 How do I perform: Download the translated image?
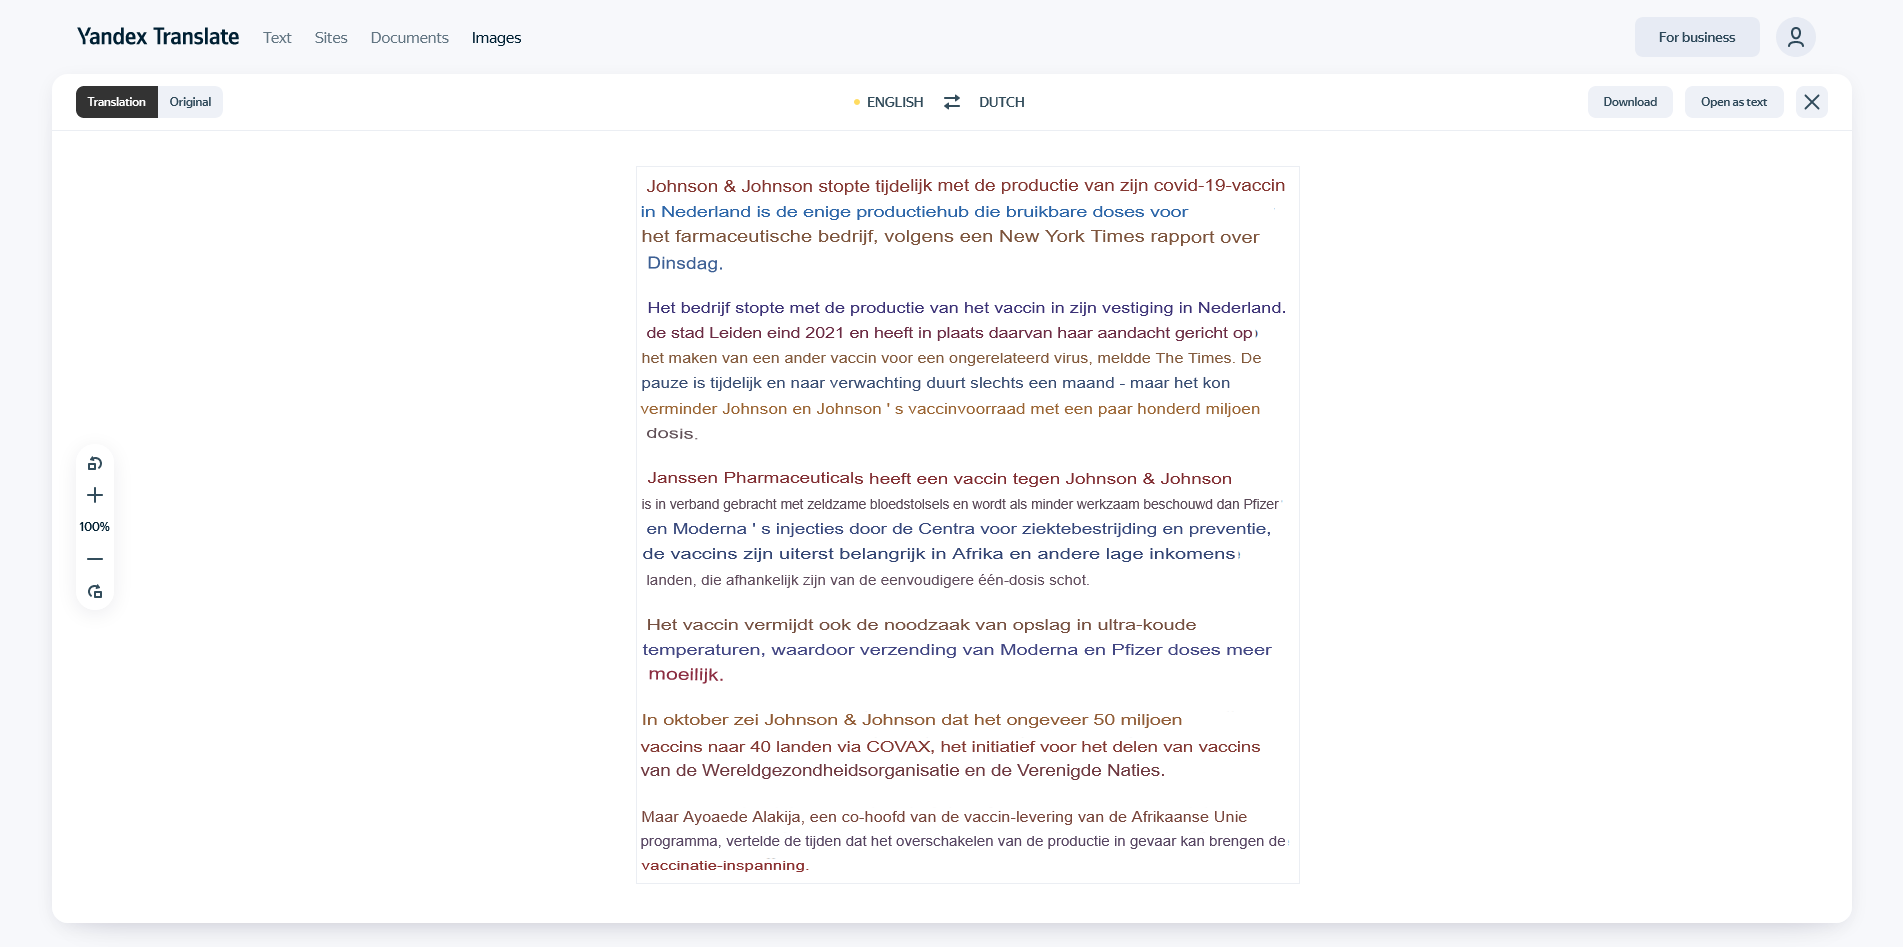pos(1629,102)
